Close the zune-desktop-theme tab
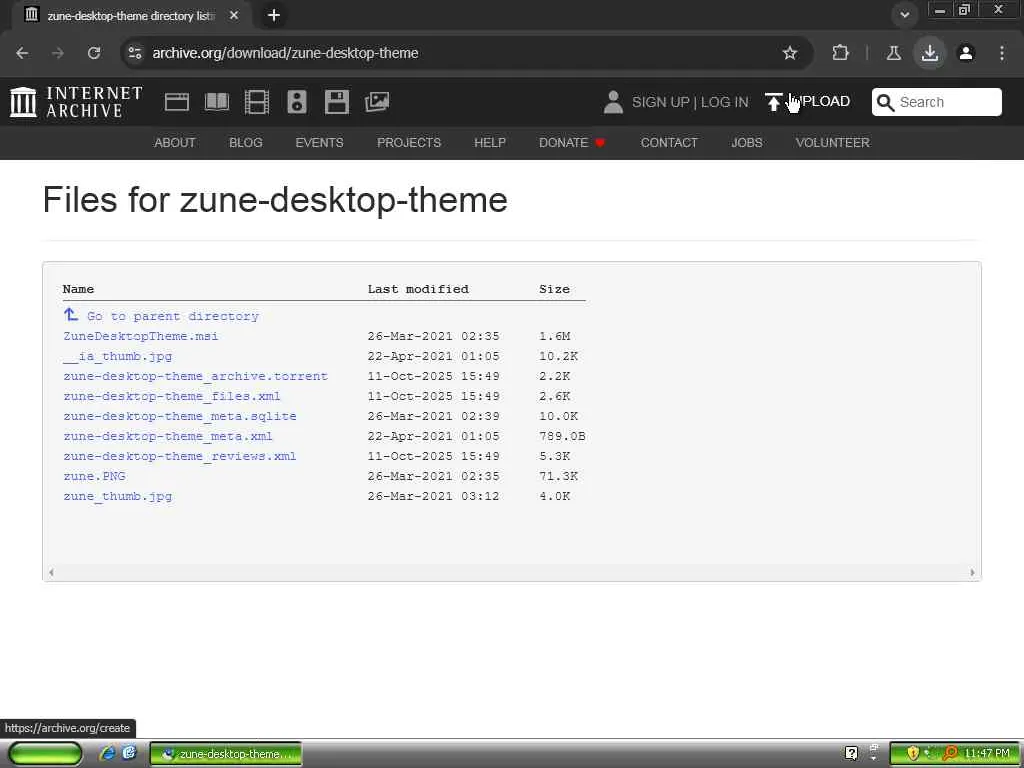The image size is (1024, 768). [x=234, y=15]
